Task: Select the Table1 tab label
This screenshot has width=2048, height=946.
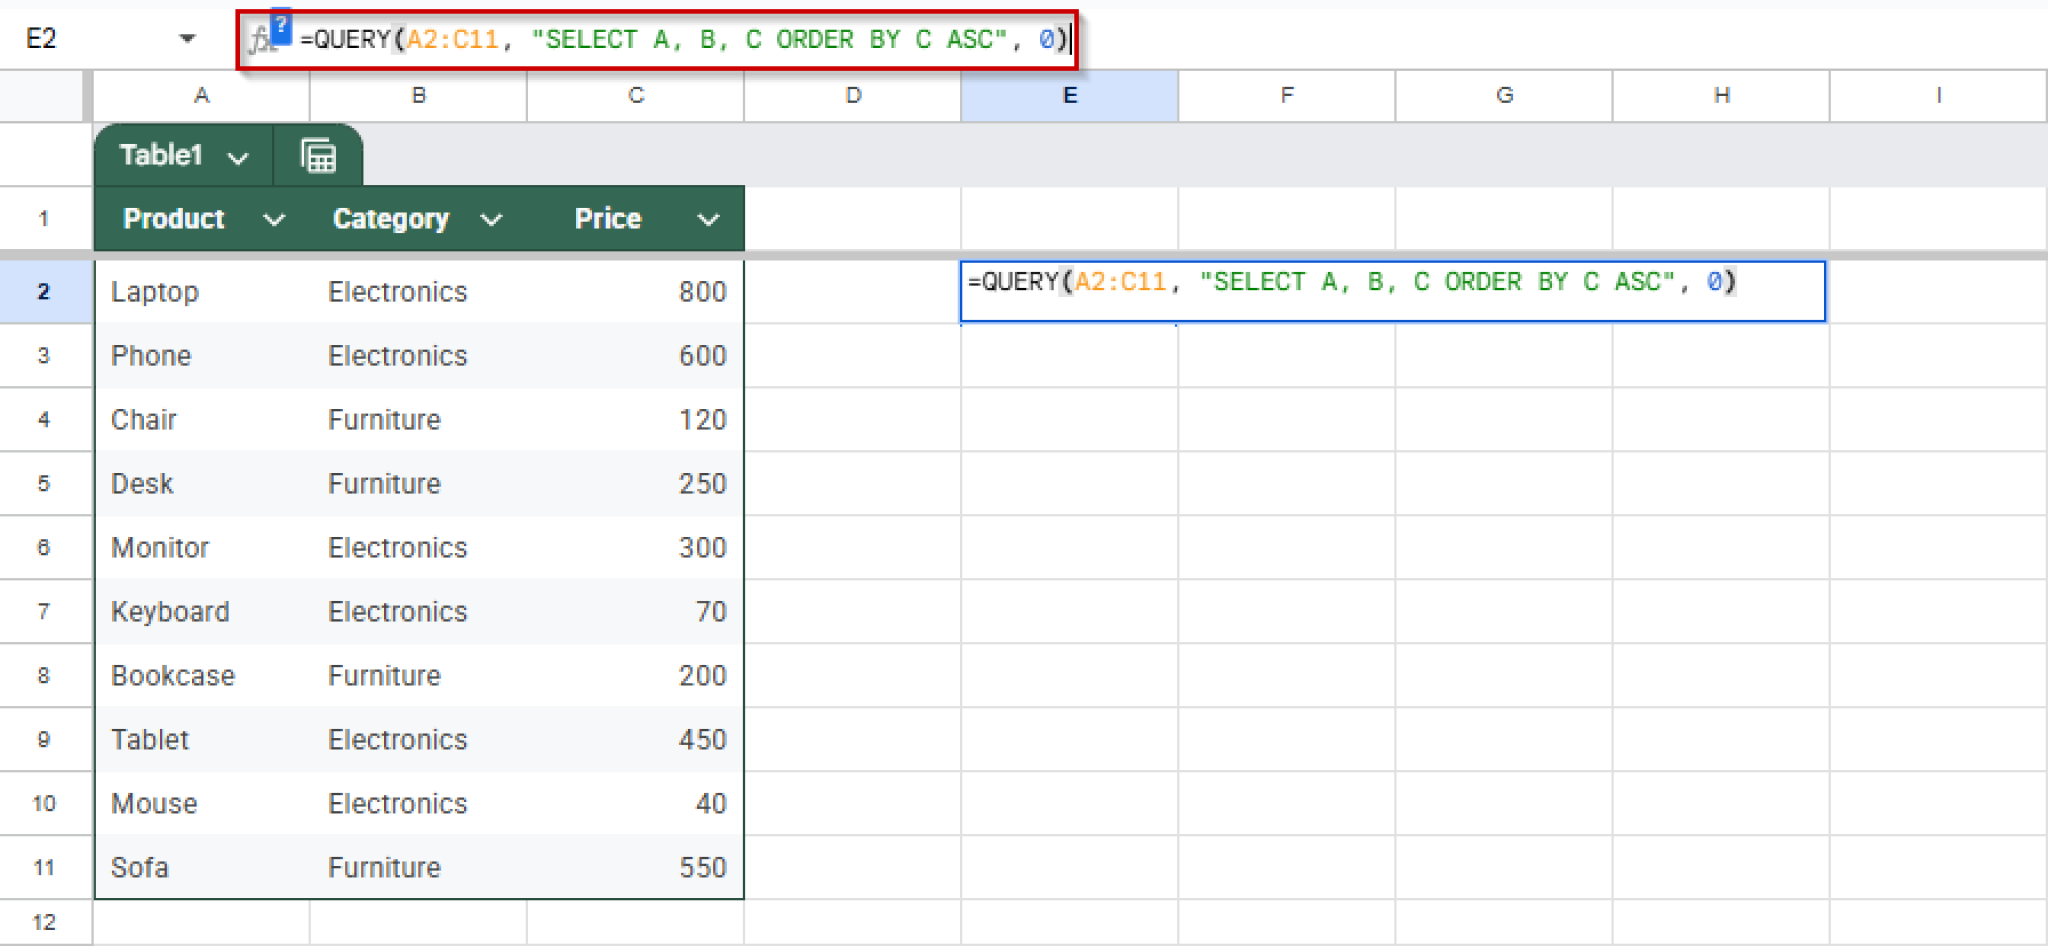Action: pos(160,155)
